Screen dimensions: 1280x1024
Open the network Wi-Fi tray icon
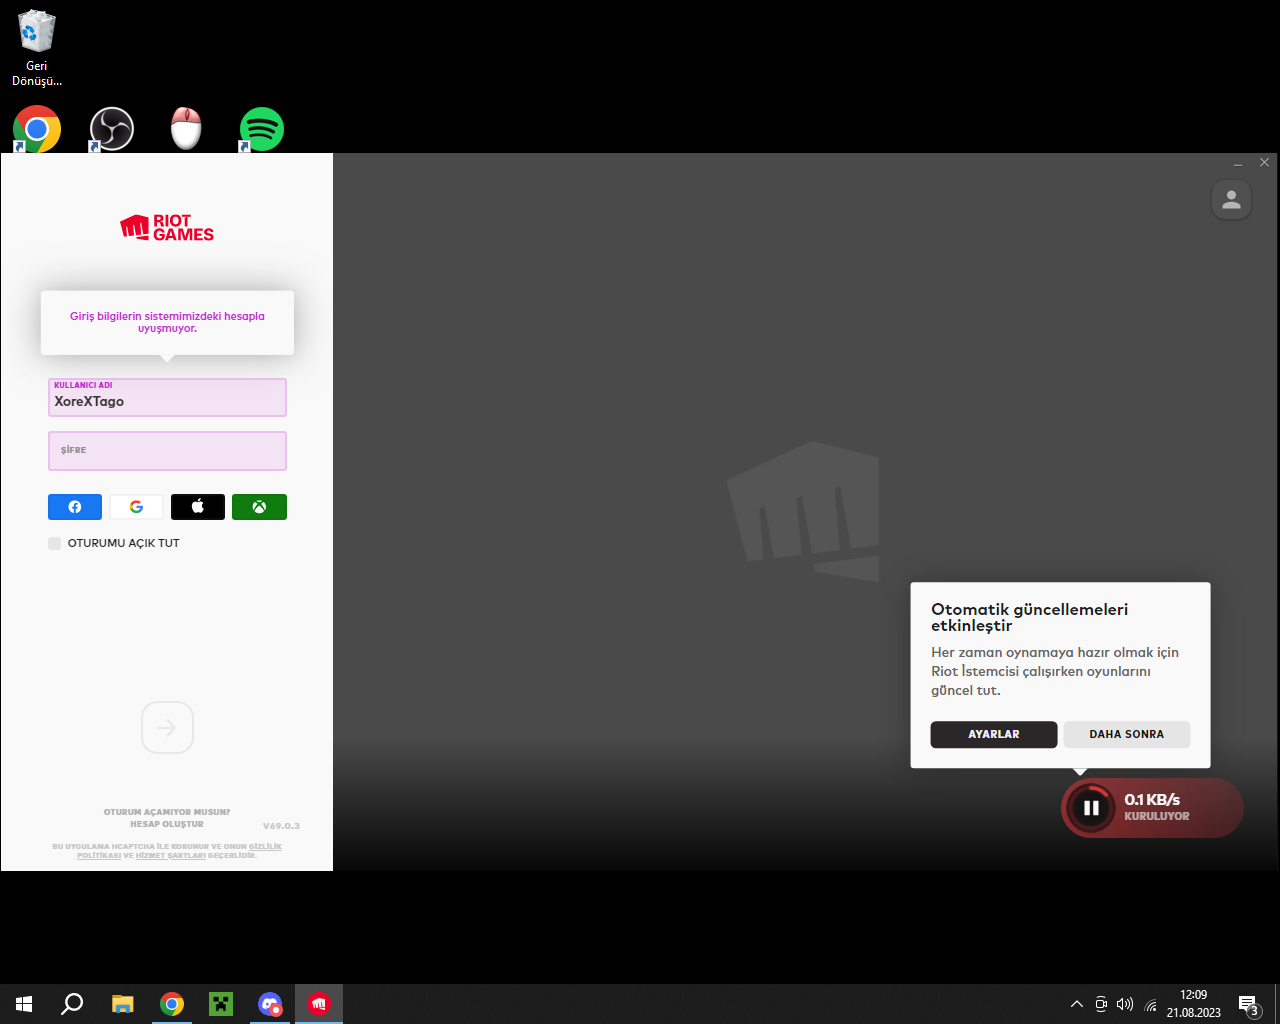[1150, 1004]
